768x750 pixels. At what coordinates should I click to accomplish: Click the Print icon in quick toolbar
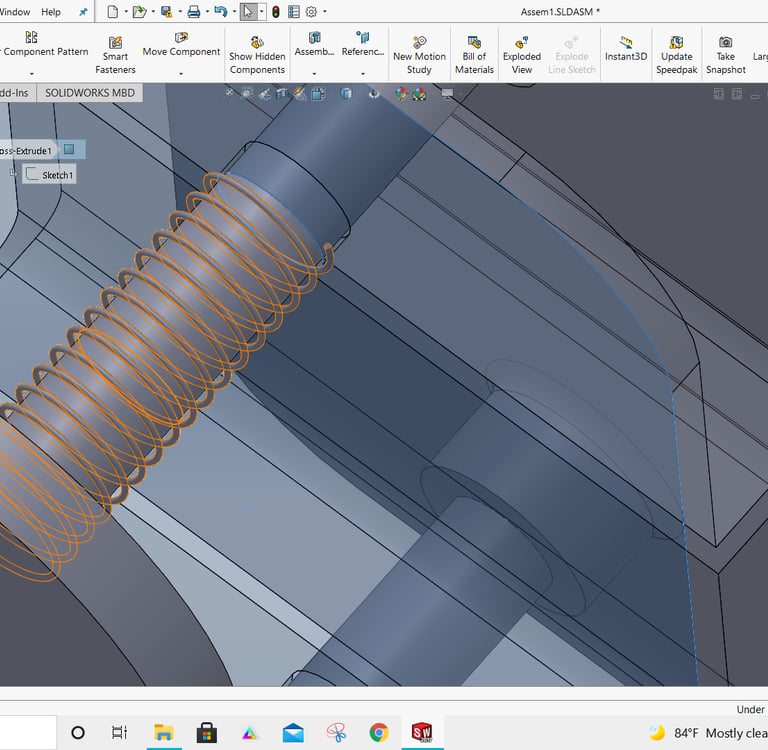(193, 12)
